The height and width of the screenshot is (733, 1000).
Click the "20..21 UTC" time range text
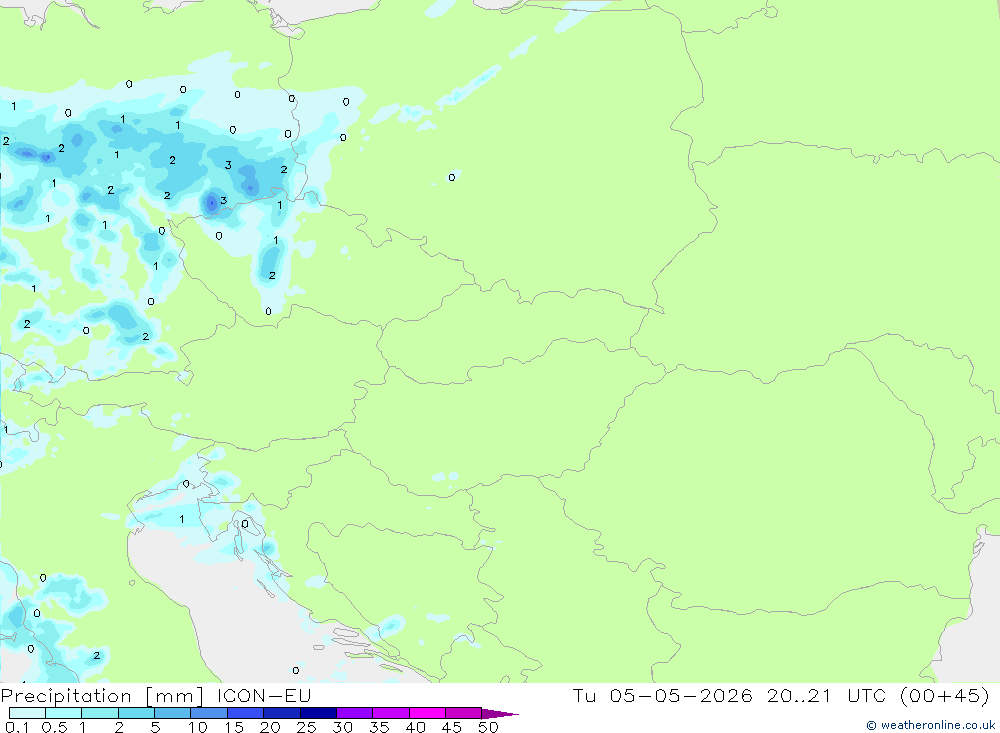(x=827, y=695)
